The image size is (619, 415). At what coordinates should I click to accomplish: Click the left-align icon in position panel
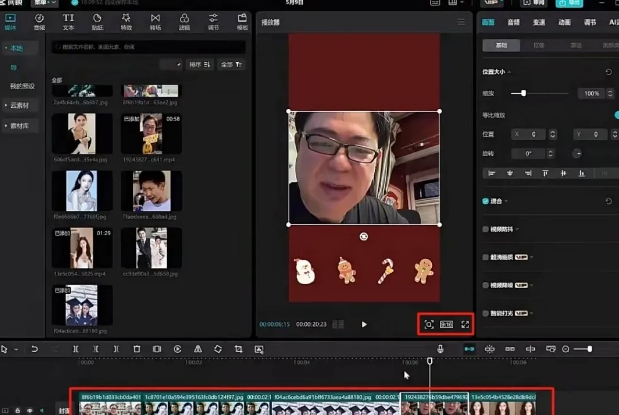pos(492,173)
